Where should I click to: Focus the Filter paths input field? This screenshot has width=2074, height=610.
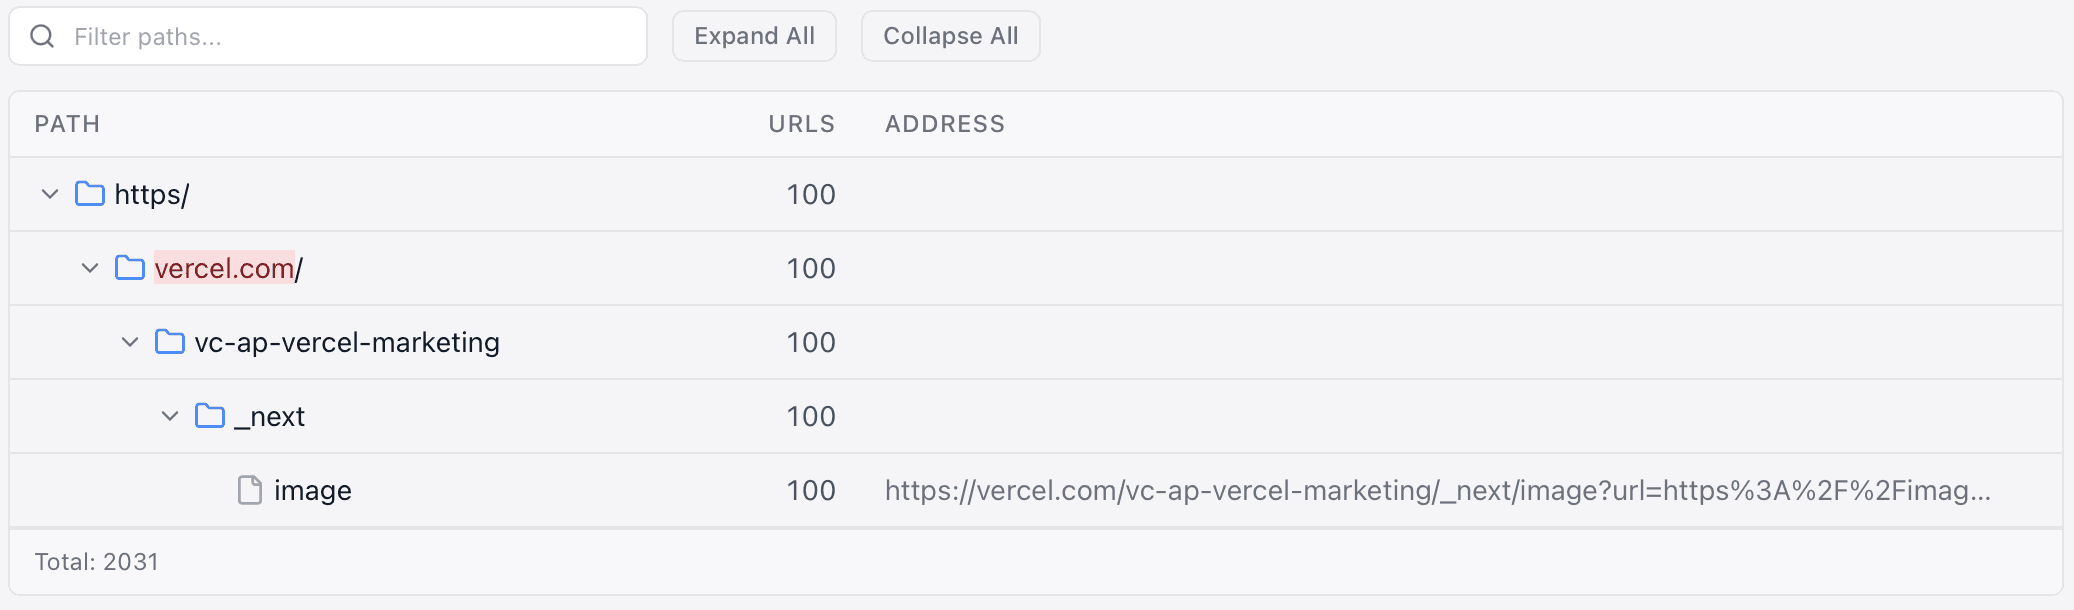point(350,37)
